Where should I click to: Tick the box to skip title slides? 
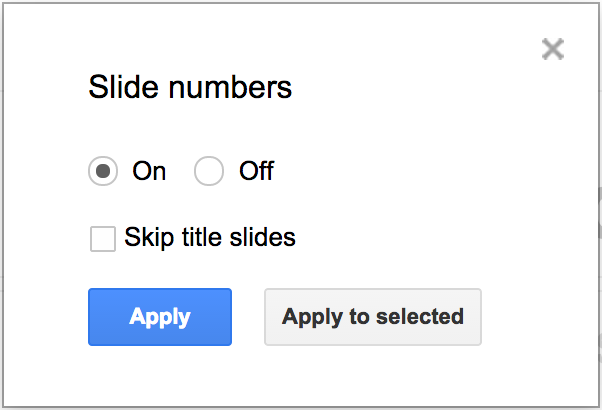[x=103, y=239]
